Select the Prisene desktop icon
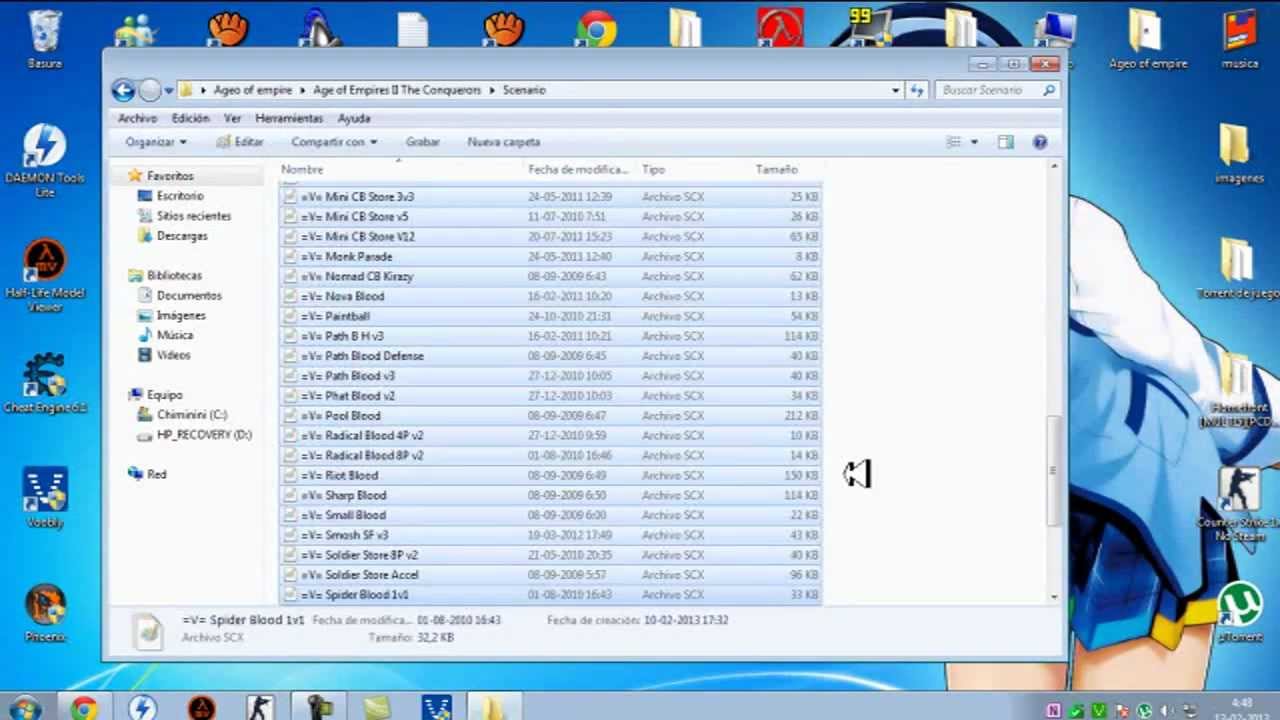This screenshot has width=1280, height=720. click(45, 612)
